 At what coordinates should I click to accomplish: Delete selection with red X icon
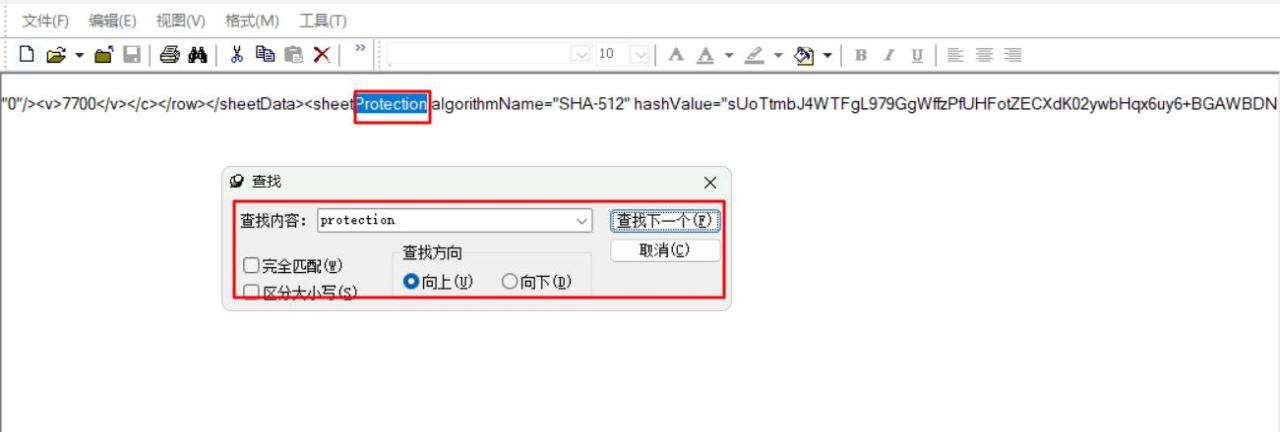322,55
